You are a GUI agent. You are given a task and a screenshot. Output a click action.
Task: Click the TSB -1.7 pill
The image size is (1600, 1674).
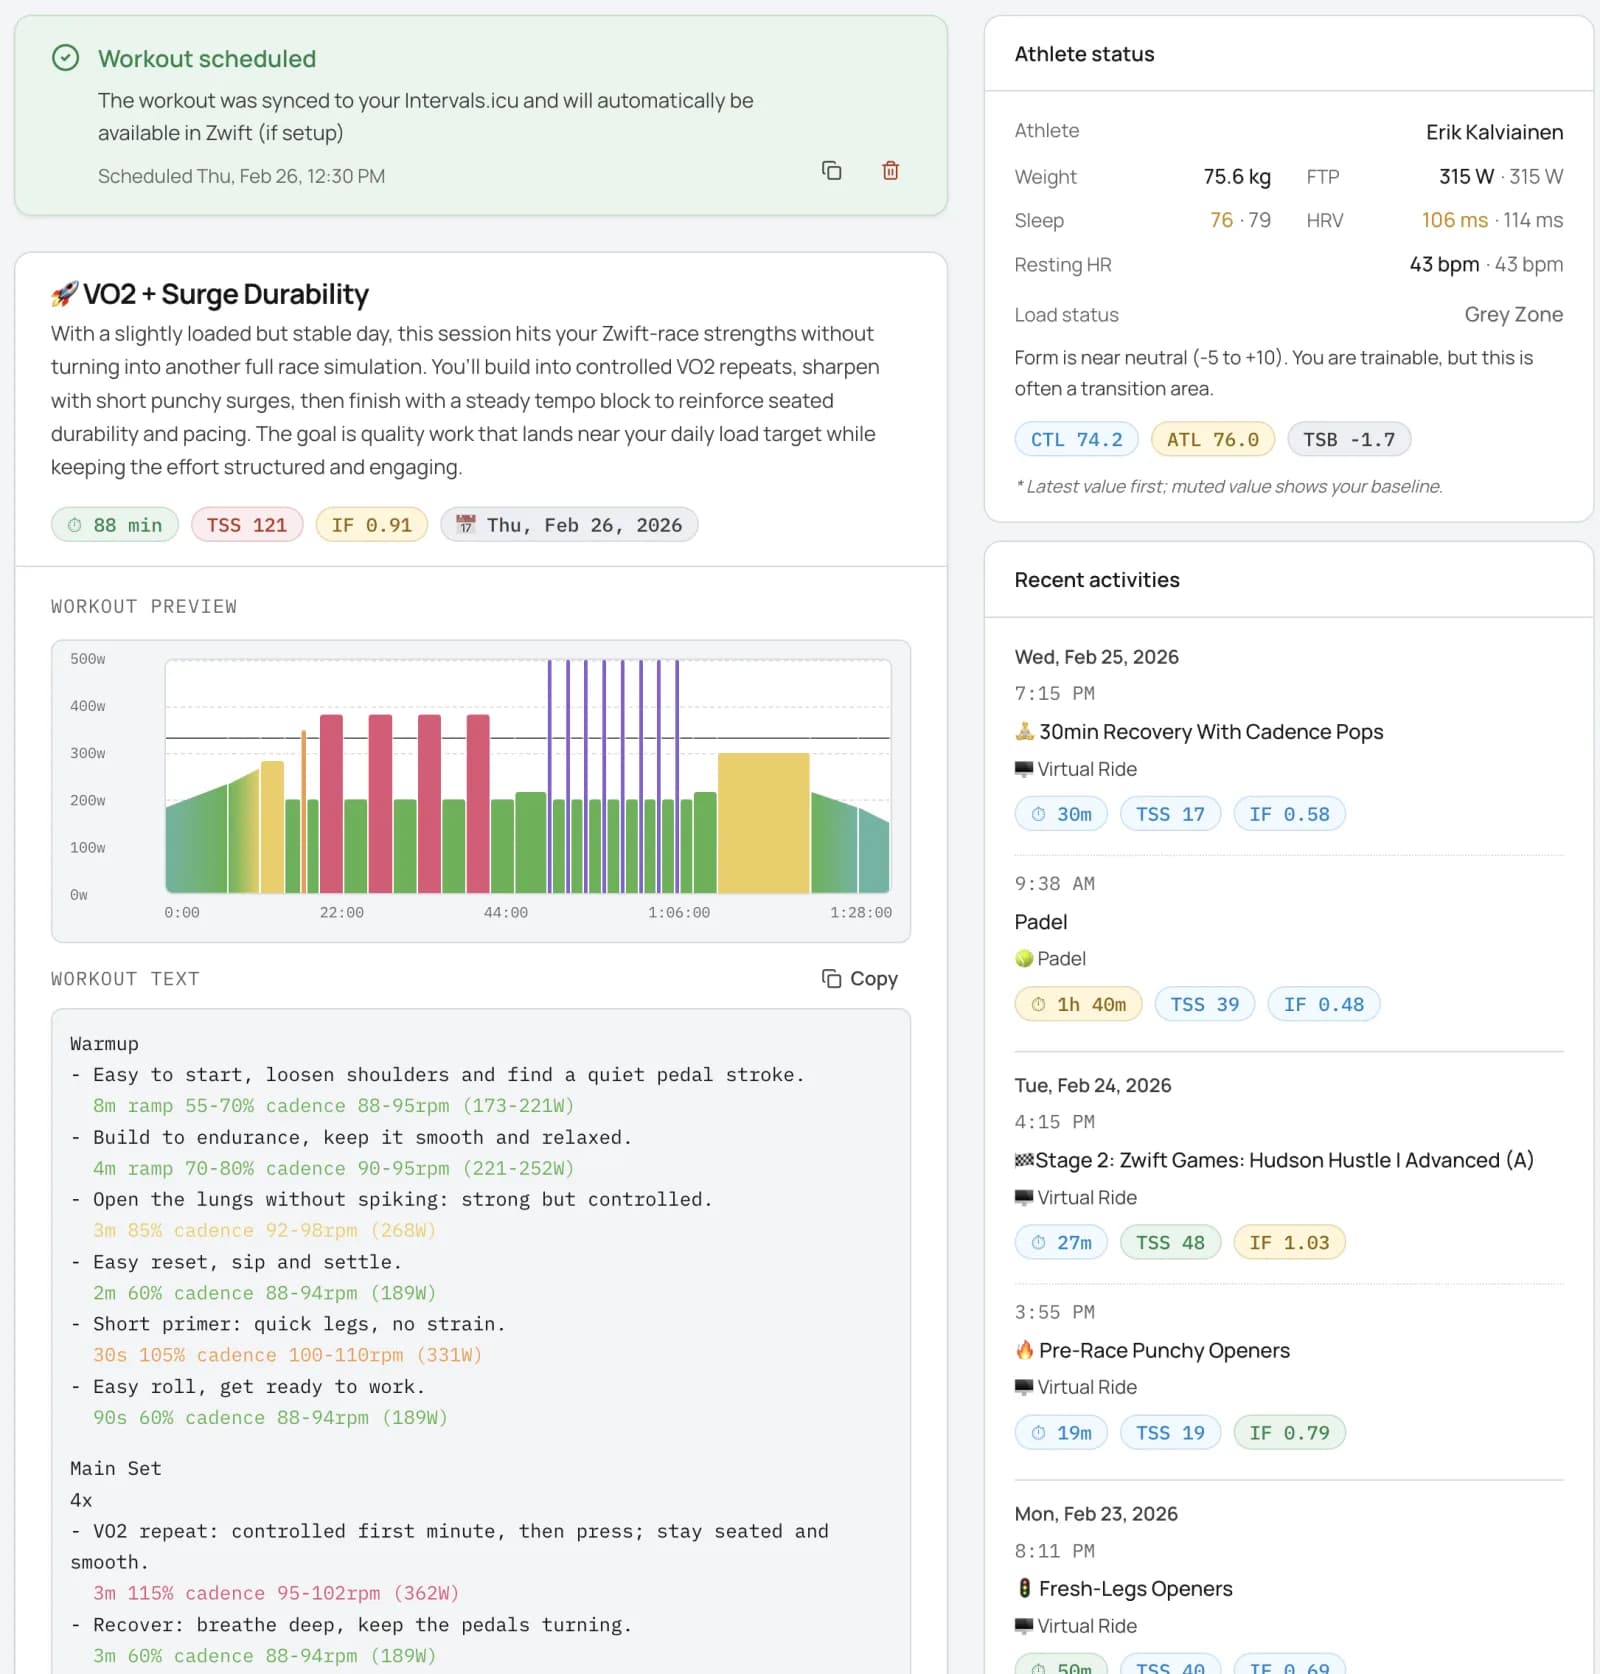(x=1349, y=438)
